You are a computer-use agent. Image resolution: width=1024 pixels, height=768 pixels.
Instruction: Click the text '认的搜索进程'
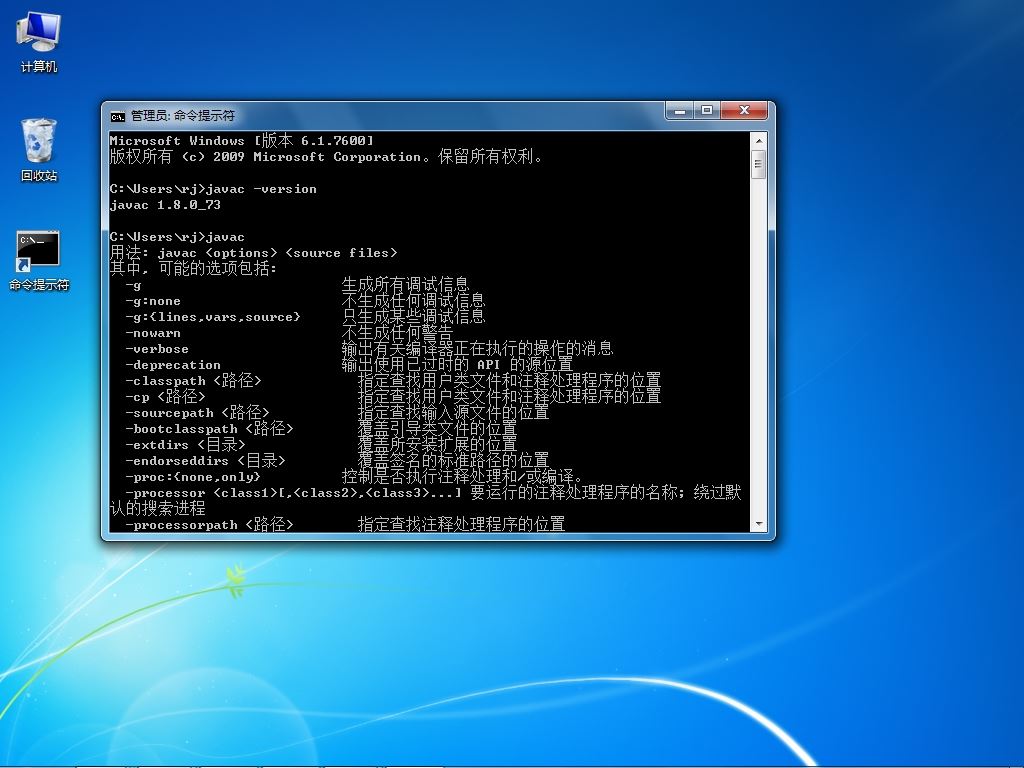click(x=157, y=508)
